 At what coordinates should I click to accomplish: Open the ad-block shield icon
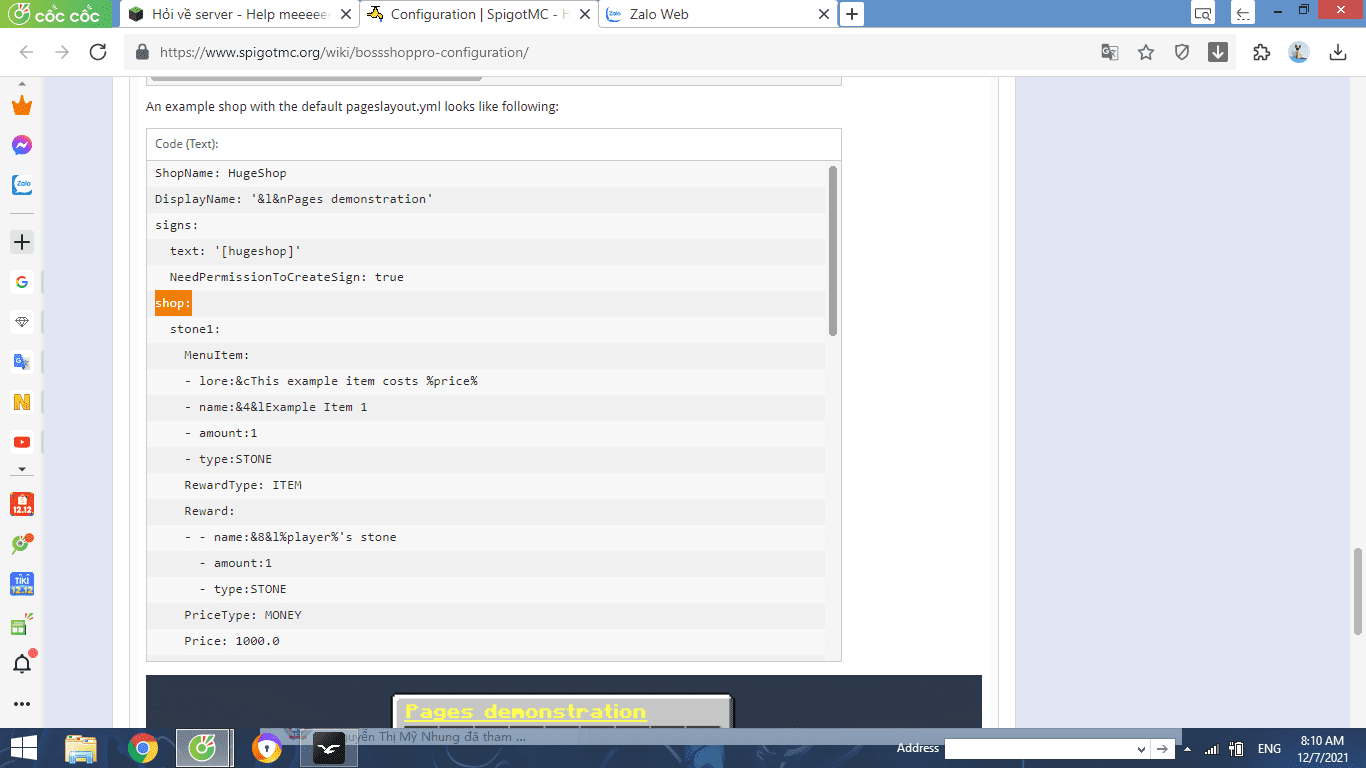[x=1182, y=52]
